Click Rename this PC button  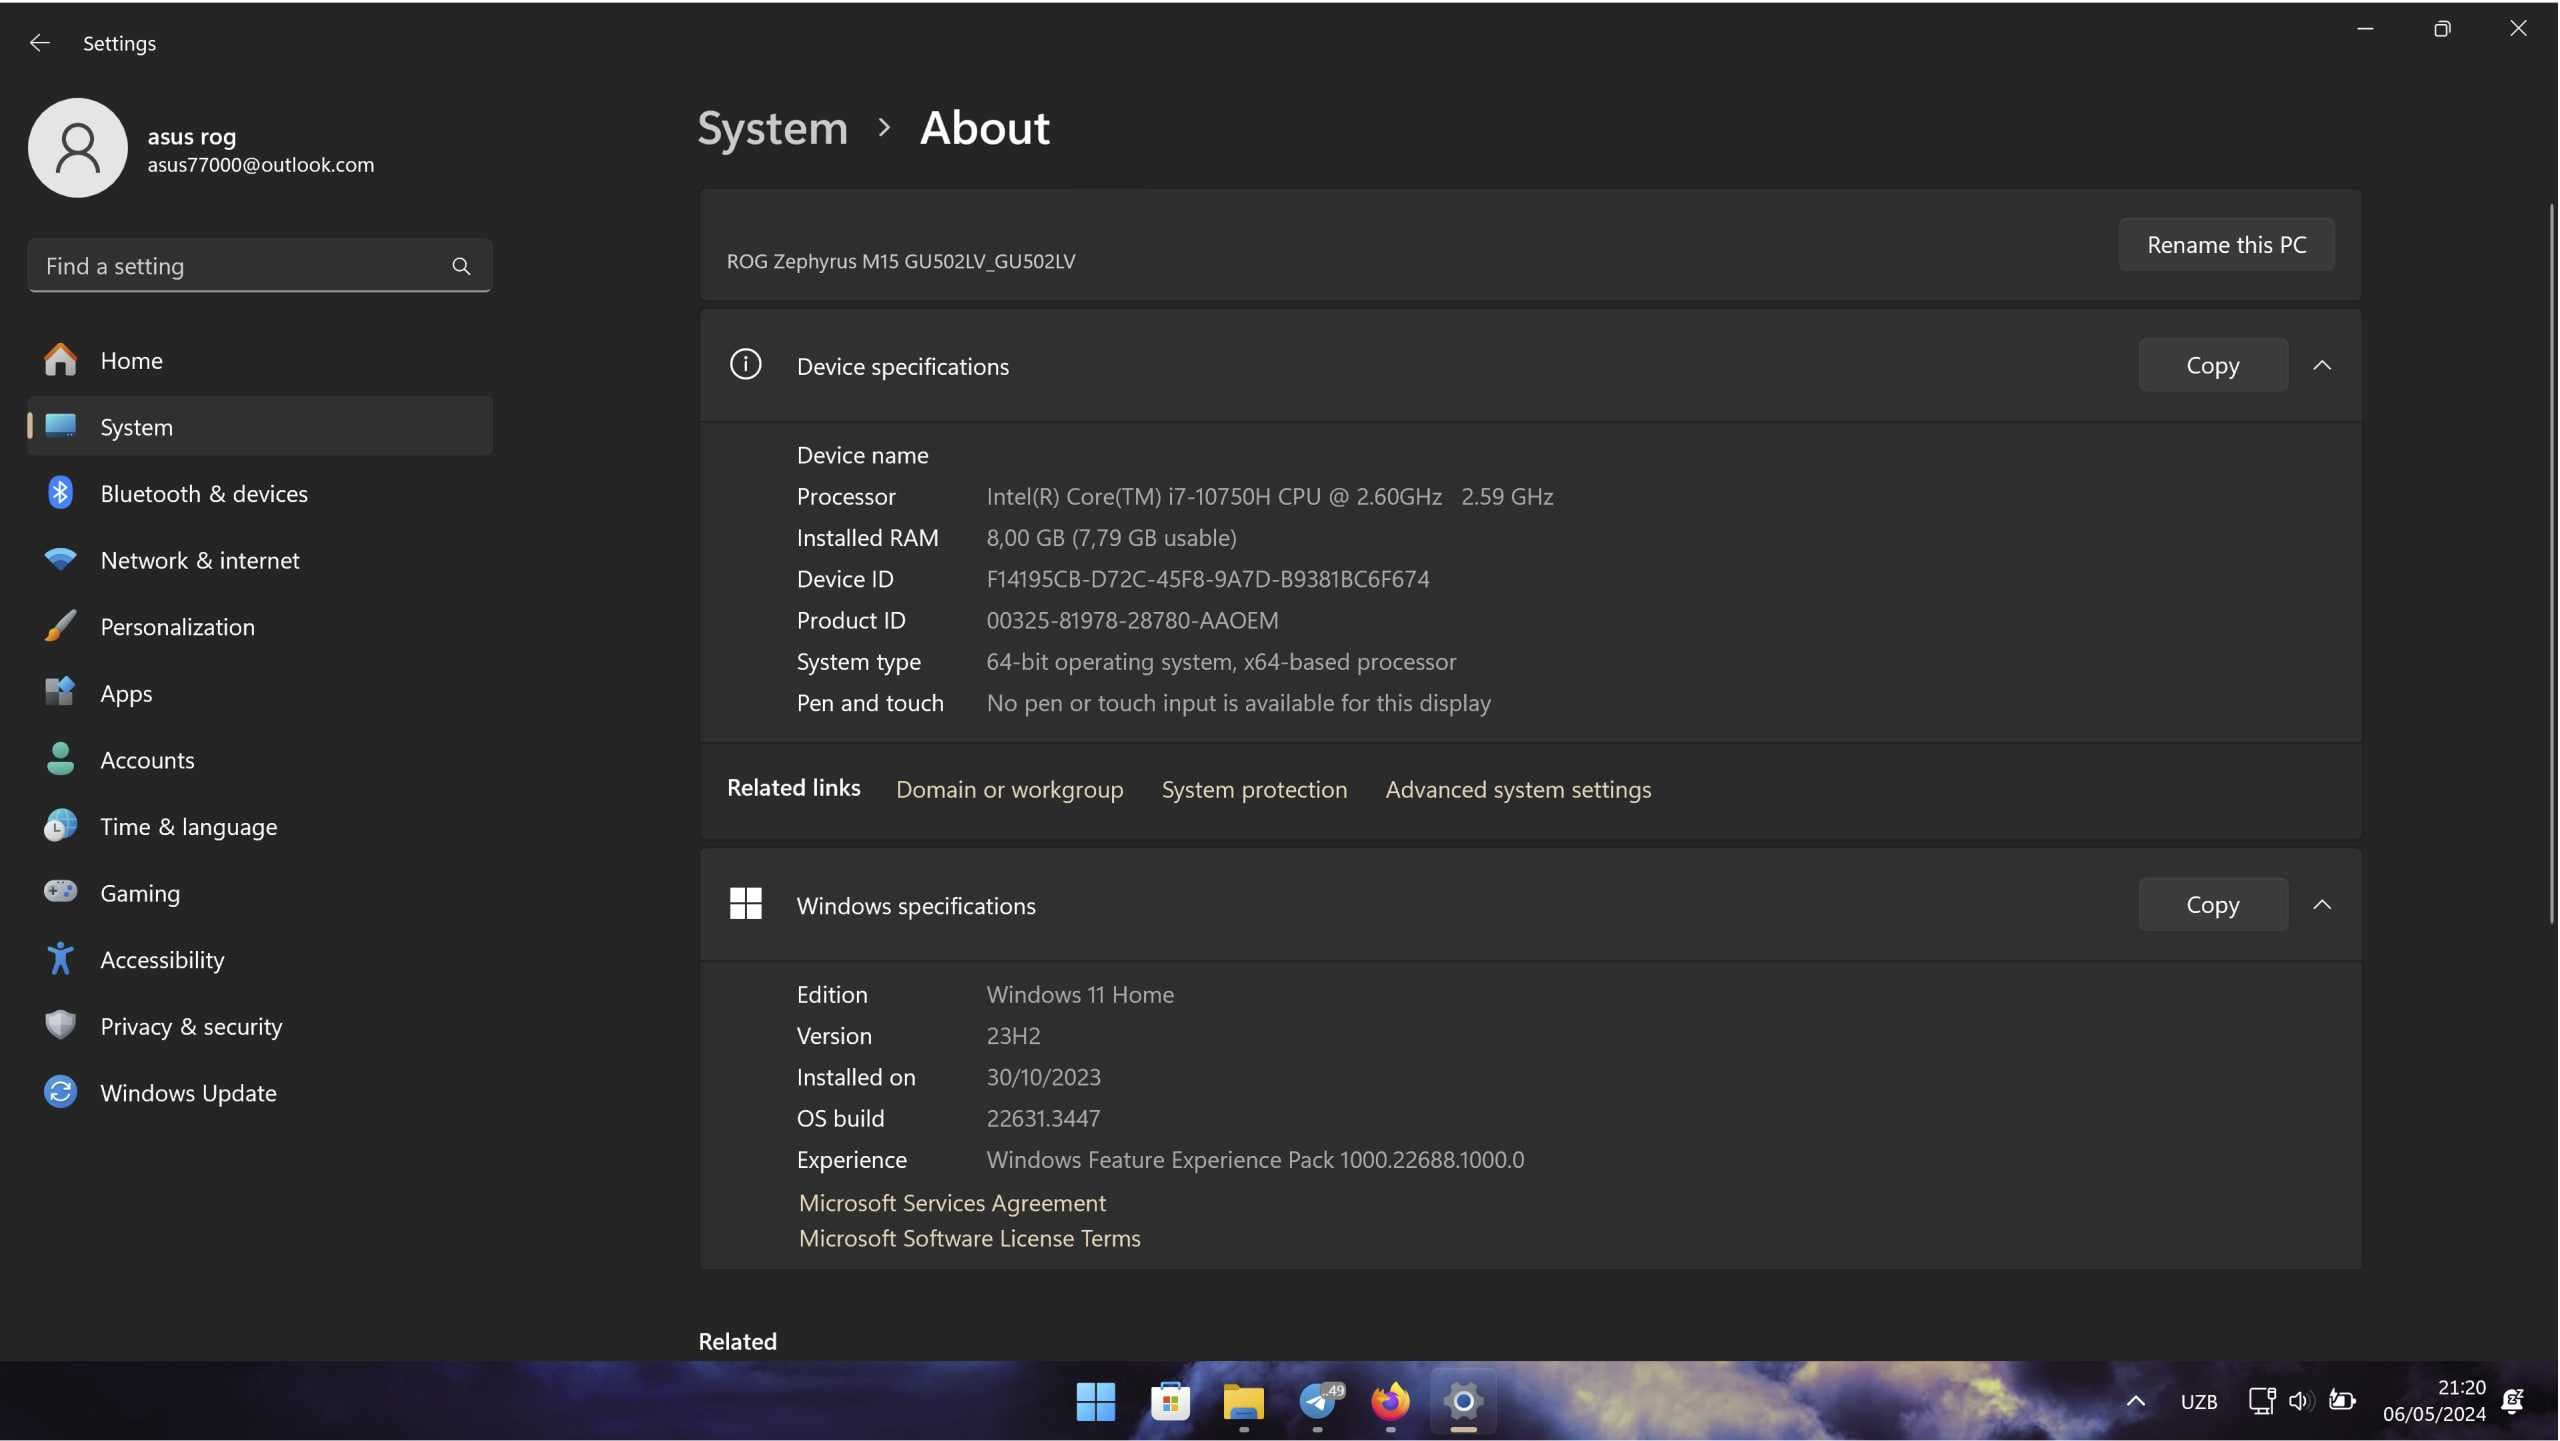[x=2226, y=243]
